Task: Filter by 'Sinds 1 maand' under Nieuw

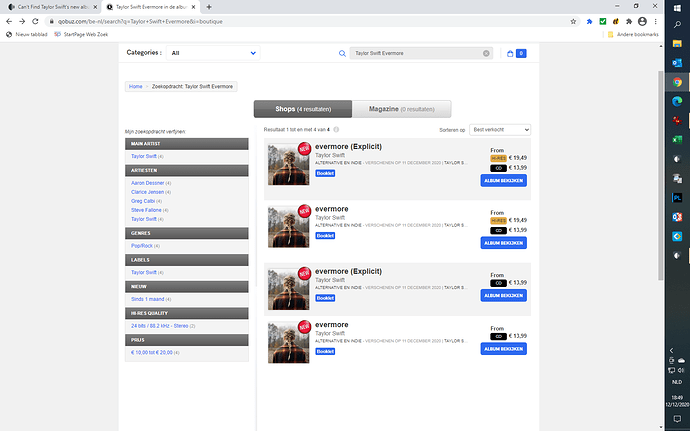Action: [x=147, y=299]
